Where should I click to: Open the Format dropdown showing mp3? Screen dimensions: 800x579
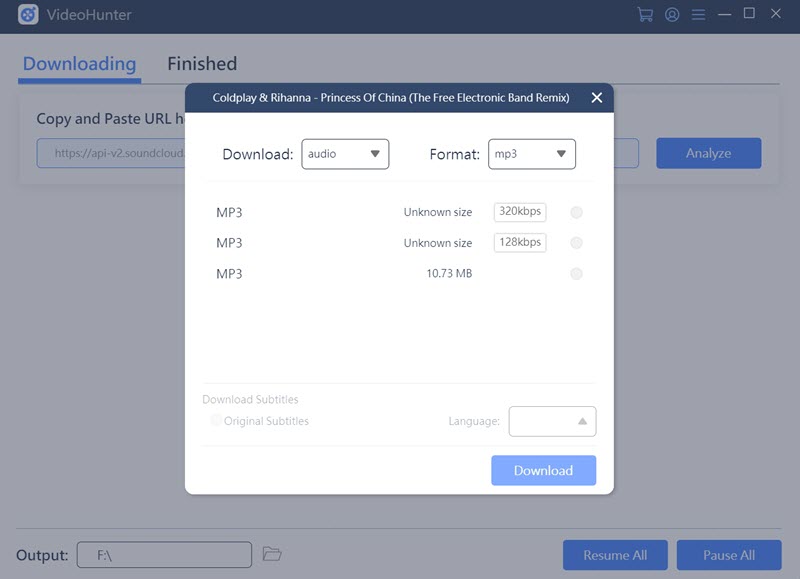tap(532, 154)
